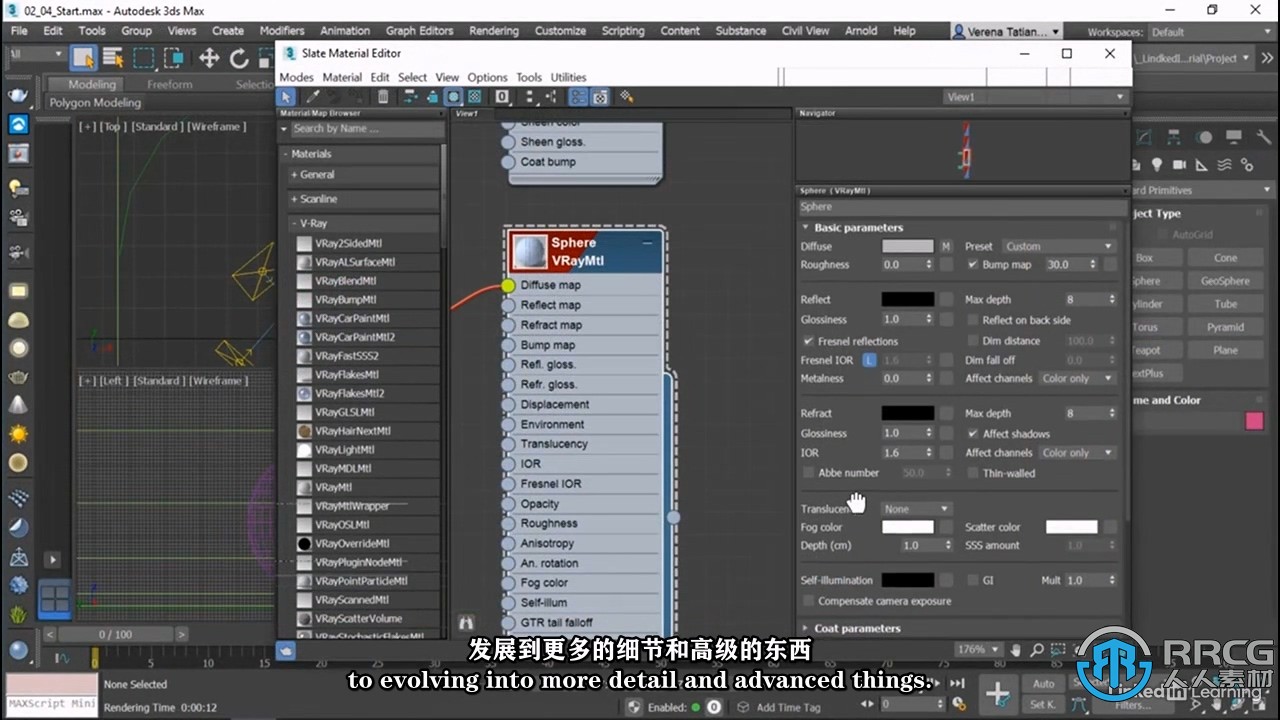Click the pink object color swatch

(1254, 421)
